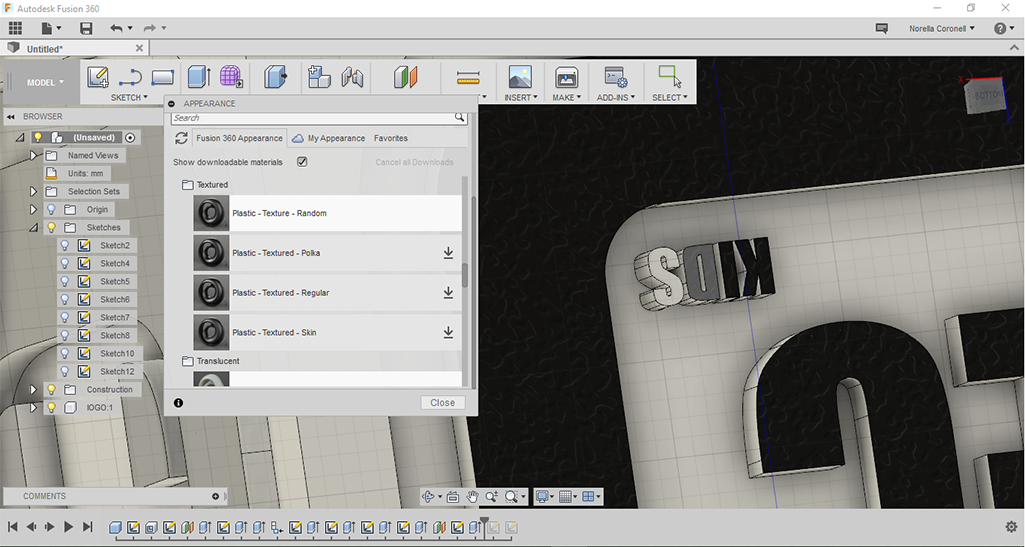Open the MAKE dropdown menu
Image resolution: width=1025 pixels, height=547 pixels.
point(566,97)
